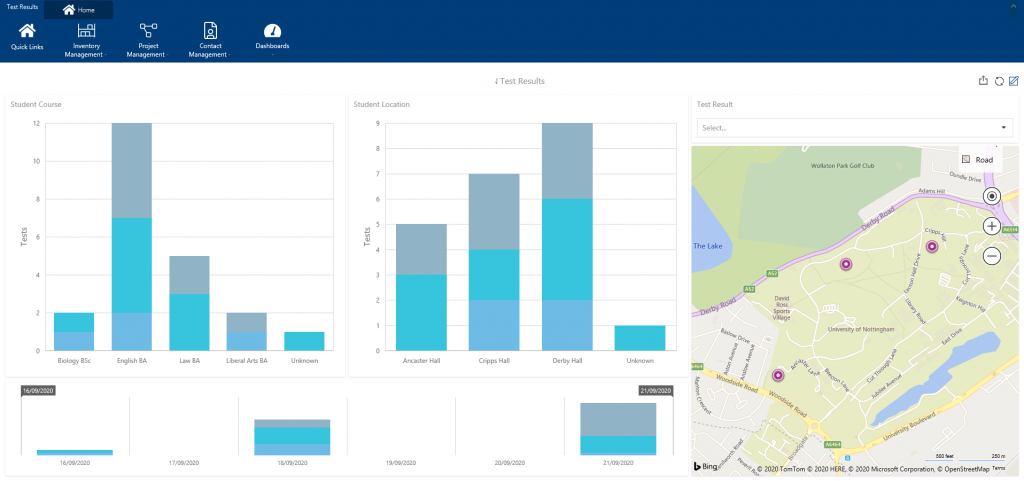Click the Cripps Hall bar
Viewport: 1024px width, 481px height.
pyautogui.click(x=494, y=262)
